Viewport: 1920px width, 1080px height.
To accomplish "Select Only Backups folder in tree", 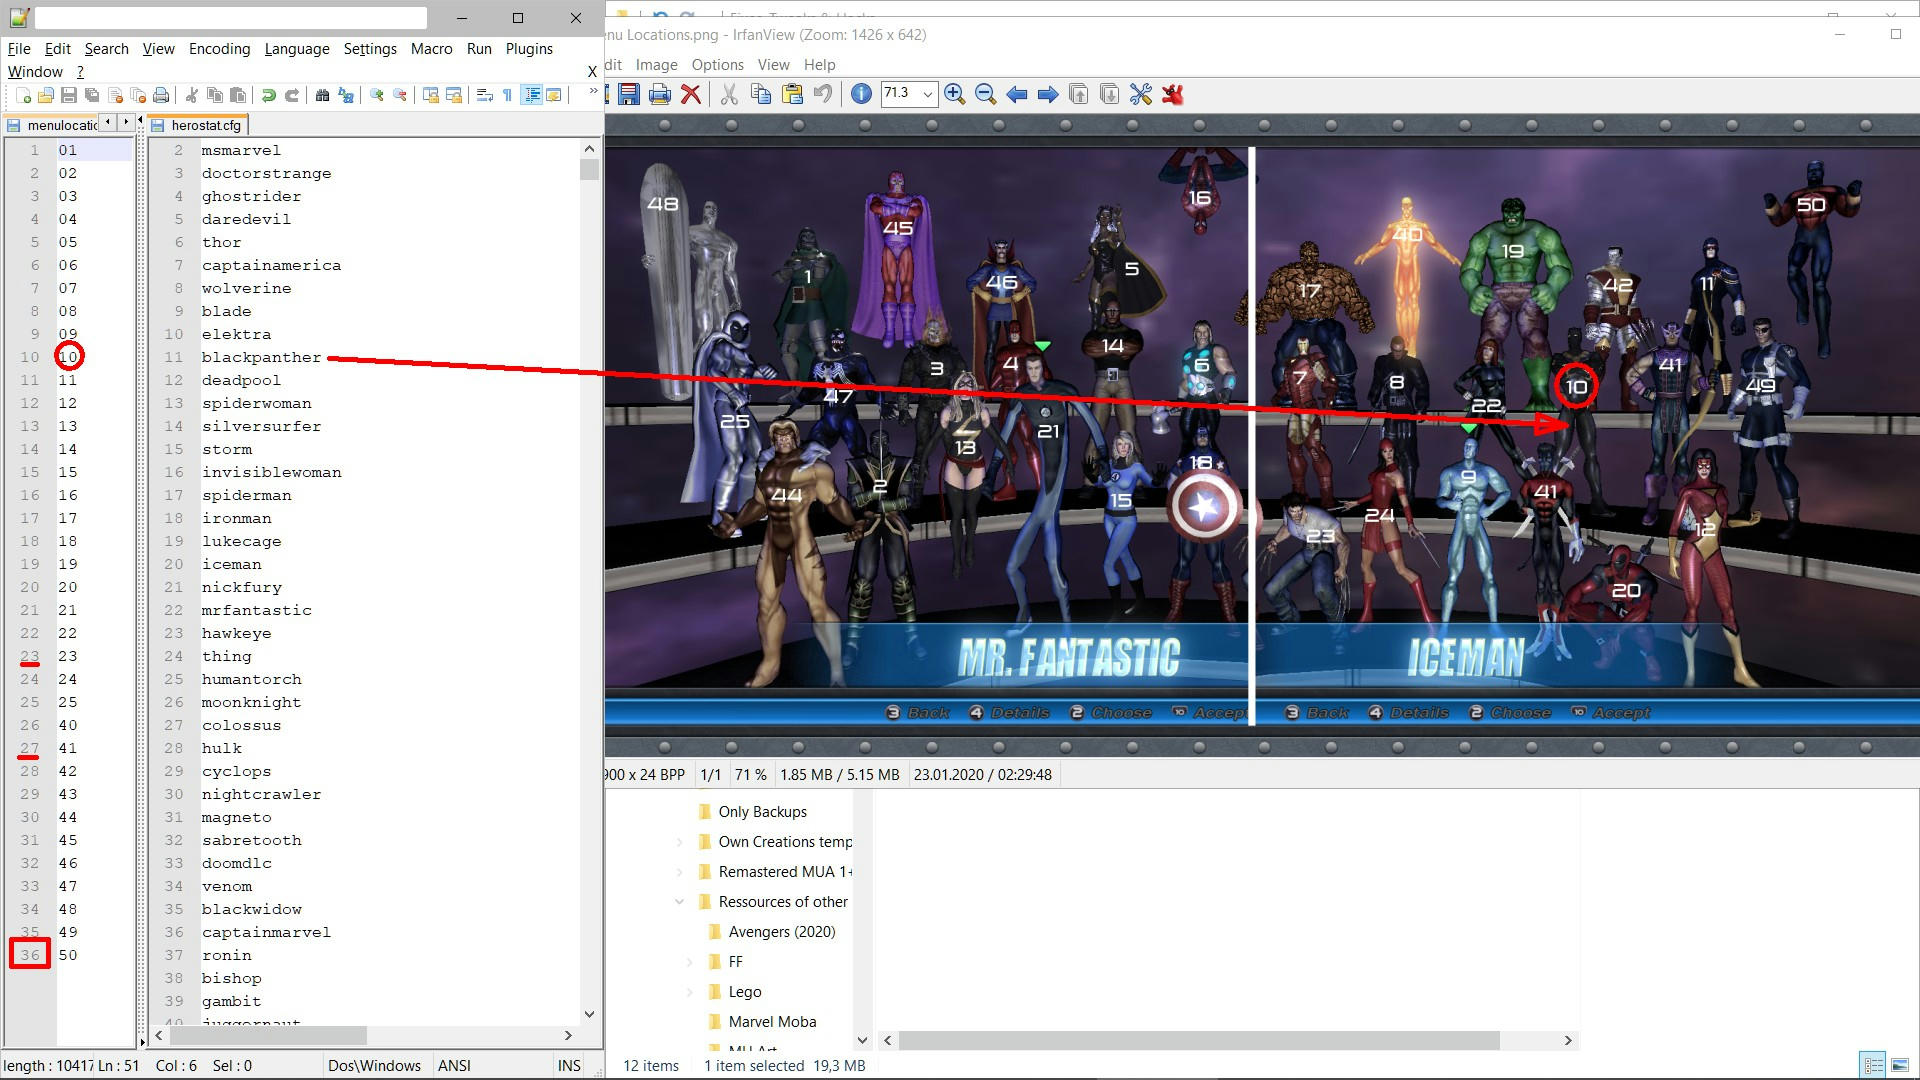I will pos(762,811).
